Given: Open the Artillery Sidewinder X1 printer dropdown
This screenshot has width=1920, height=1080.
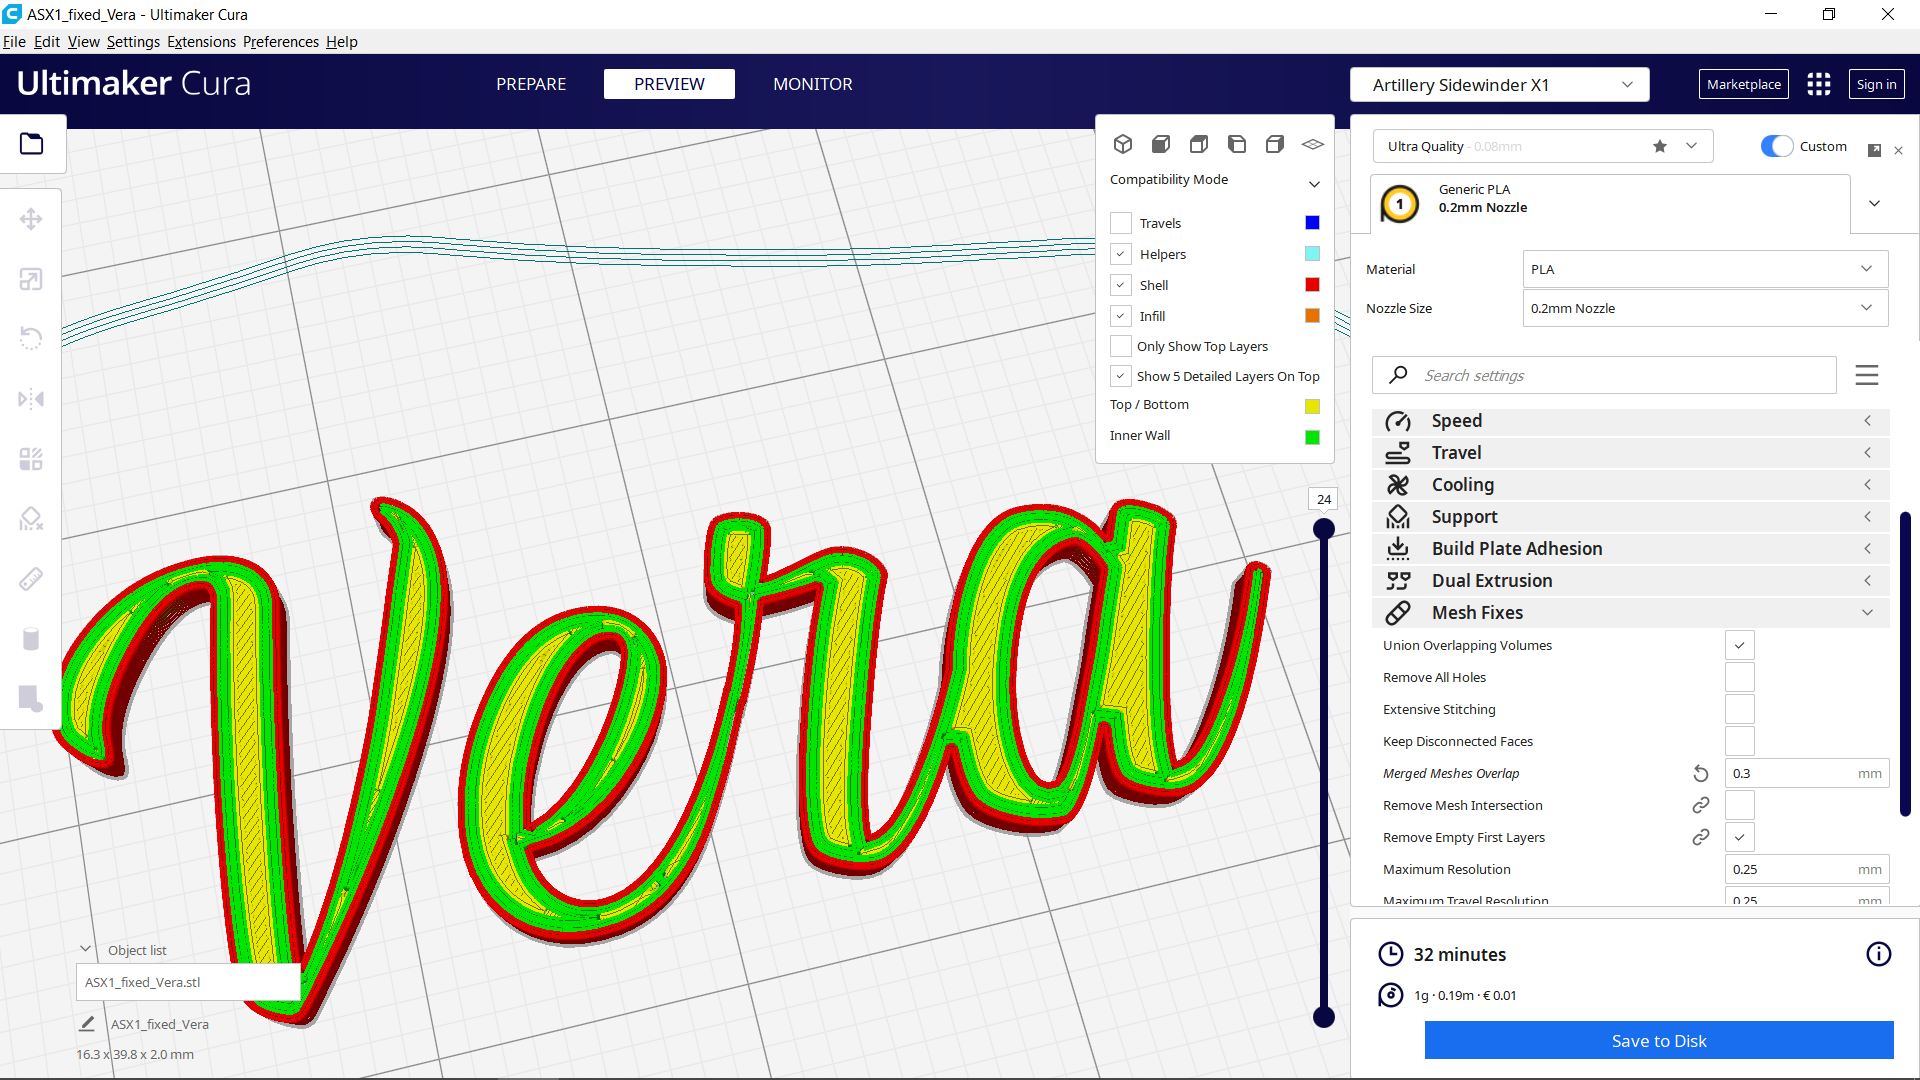Looking at the screenshot, I should pos(1499,84).
